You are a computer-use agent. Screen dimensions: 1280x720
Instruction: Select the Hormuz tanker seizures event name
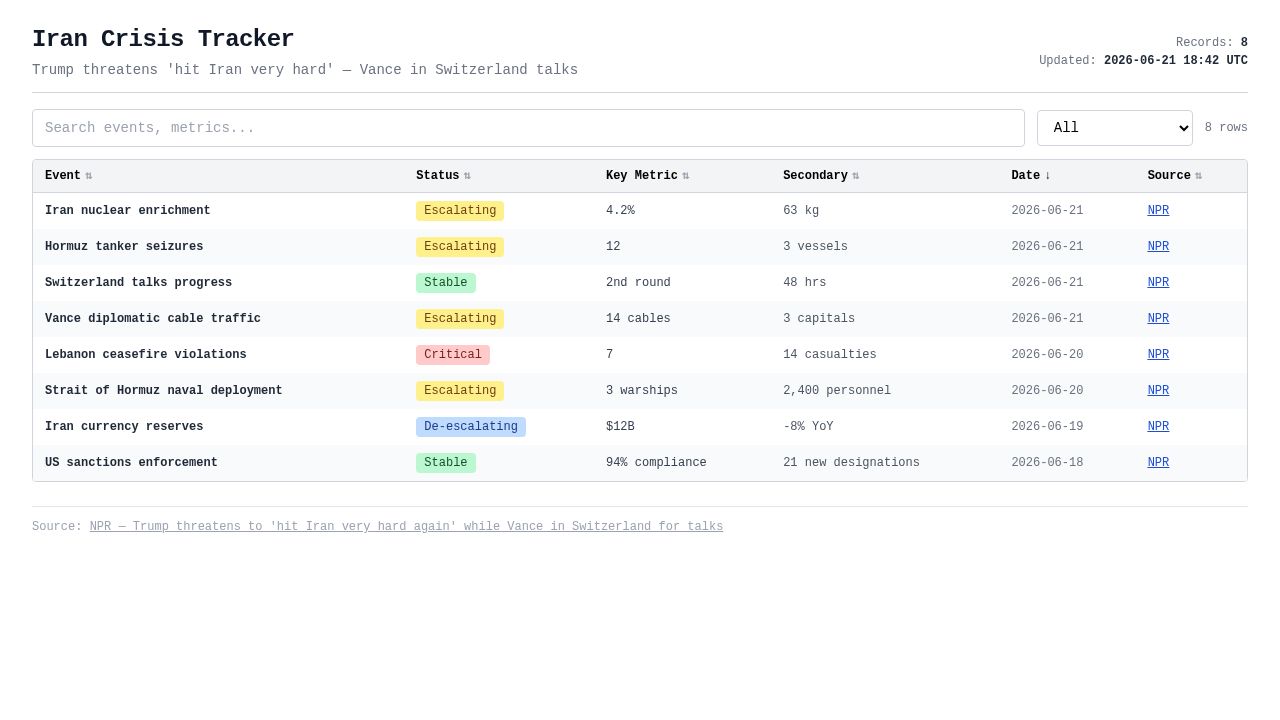pyautogui.click(x=124, y=247)
